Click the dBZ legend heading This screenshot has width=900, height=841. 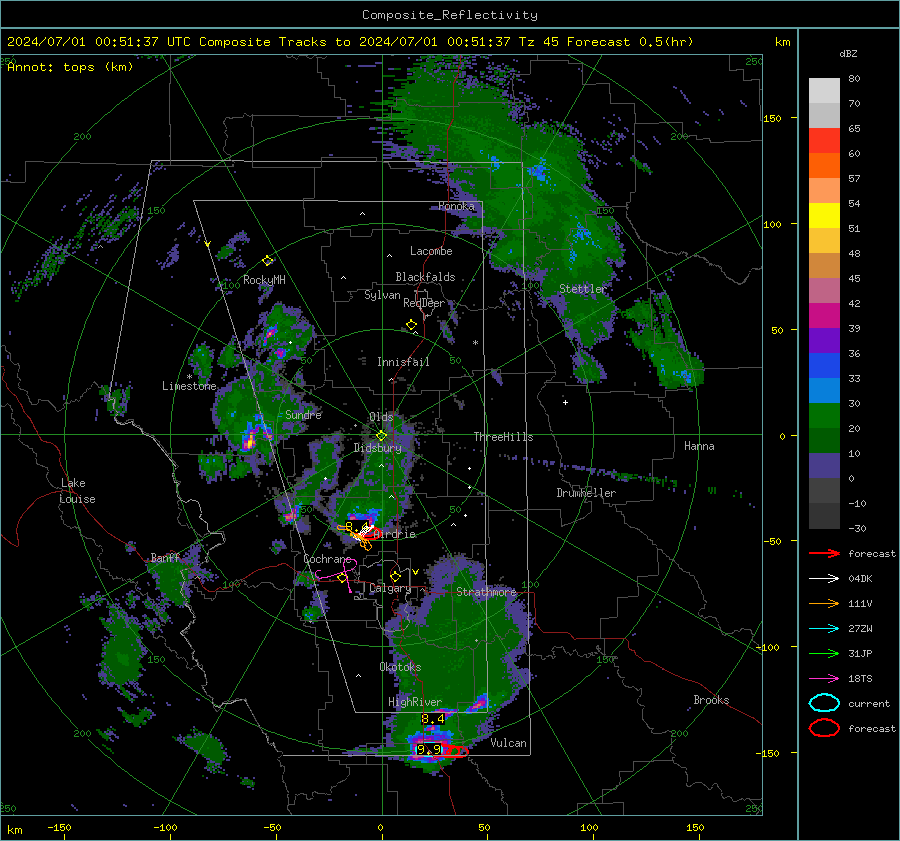tap(848, 54)
